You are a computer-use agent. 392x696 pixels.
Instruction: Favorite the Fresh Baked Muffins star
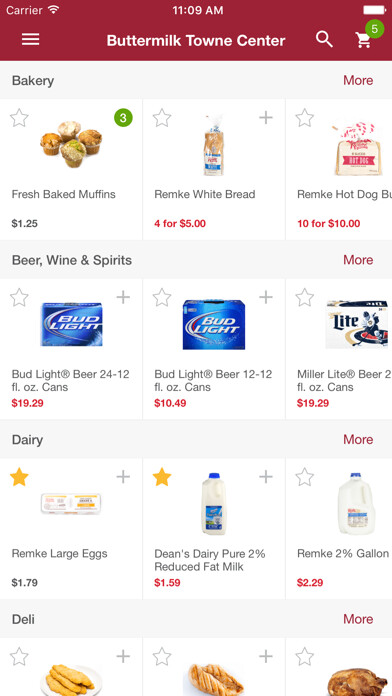pos(19,118)
